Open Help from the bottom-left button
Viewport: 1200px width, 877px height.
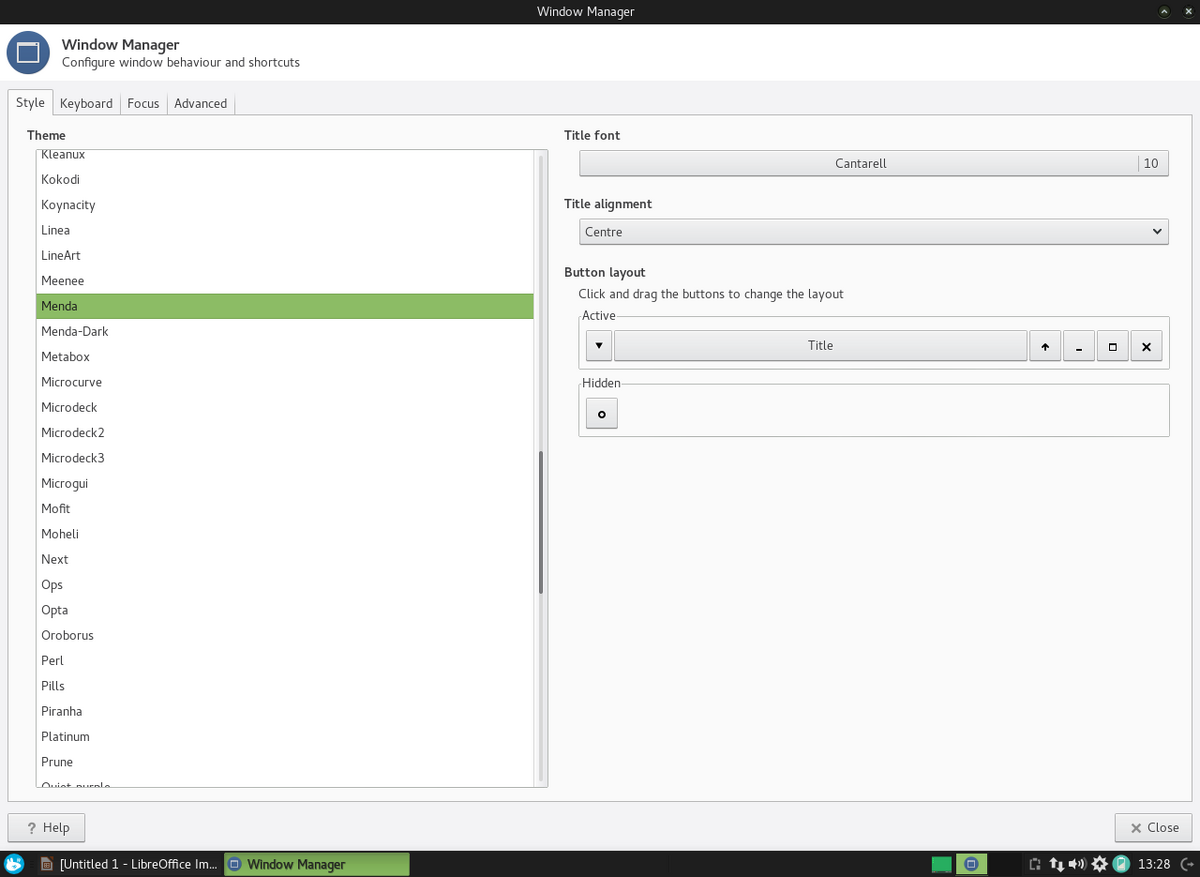tap(46, 827)
